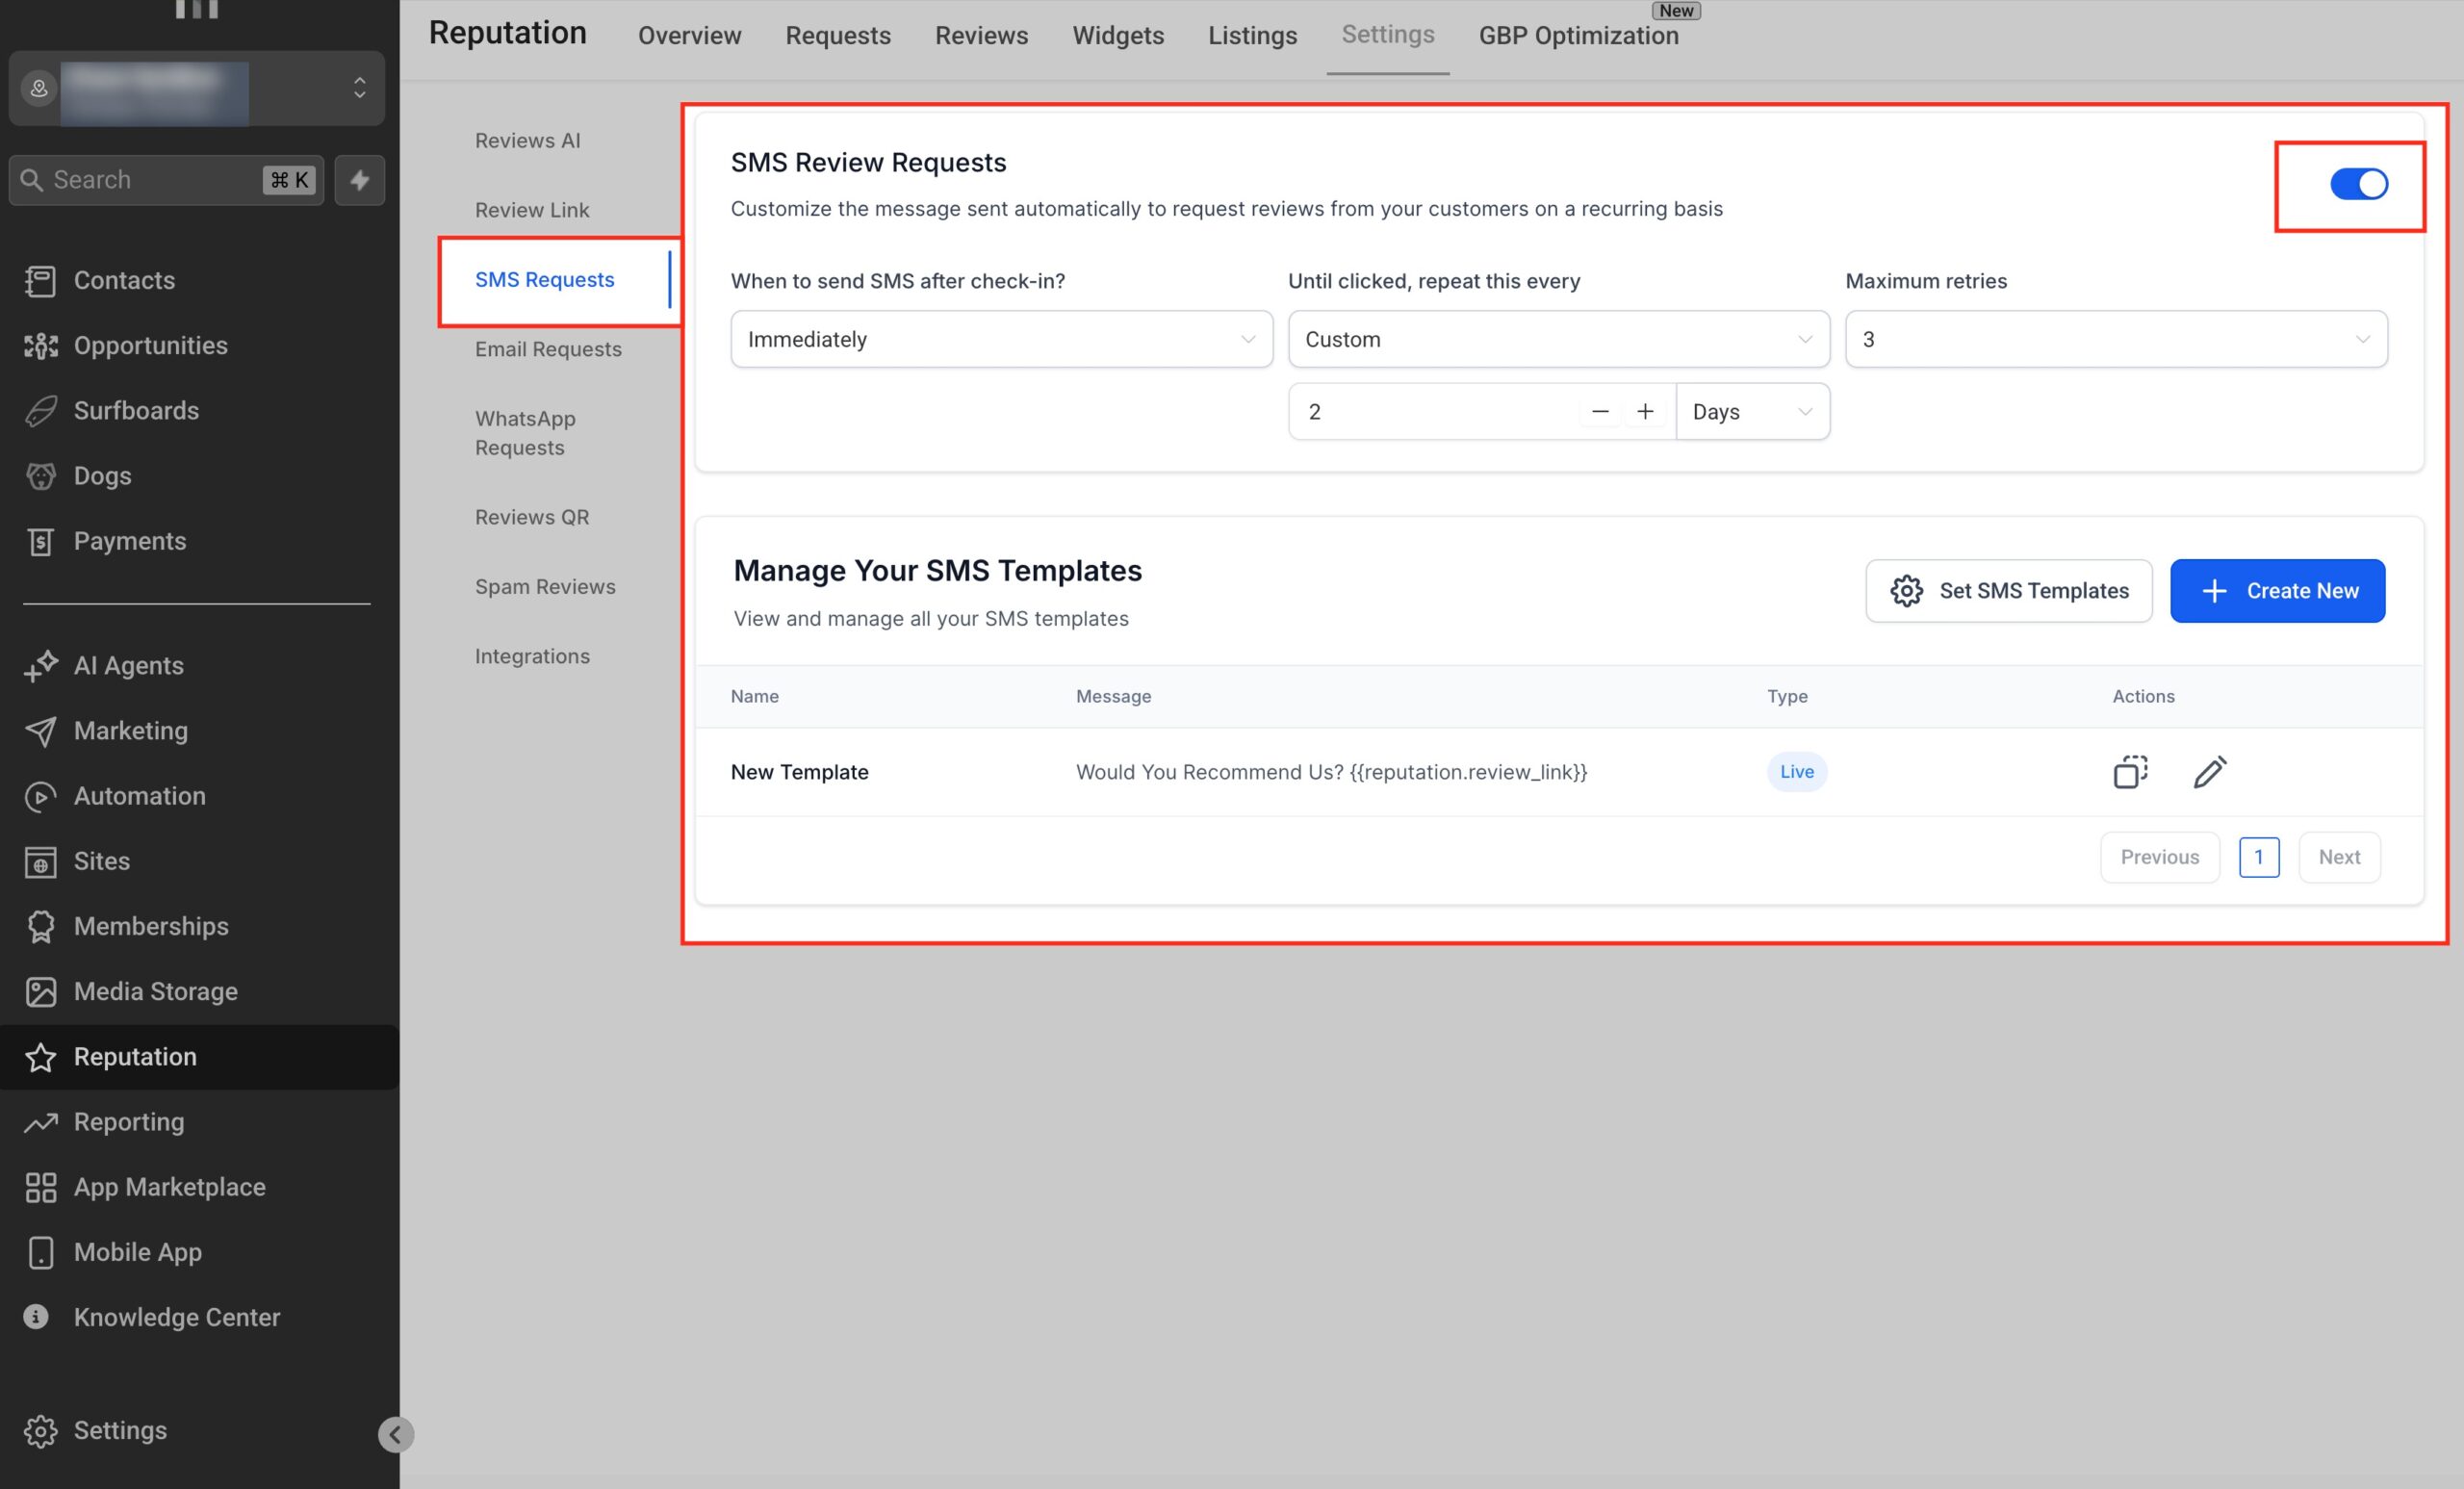Open Knowledge Center from the sidebar

pyautogui.click(x=176, y=1318)
